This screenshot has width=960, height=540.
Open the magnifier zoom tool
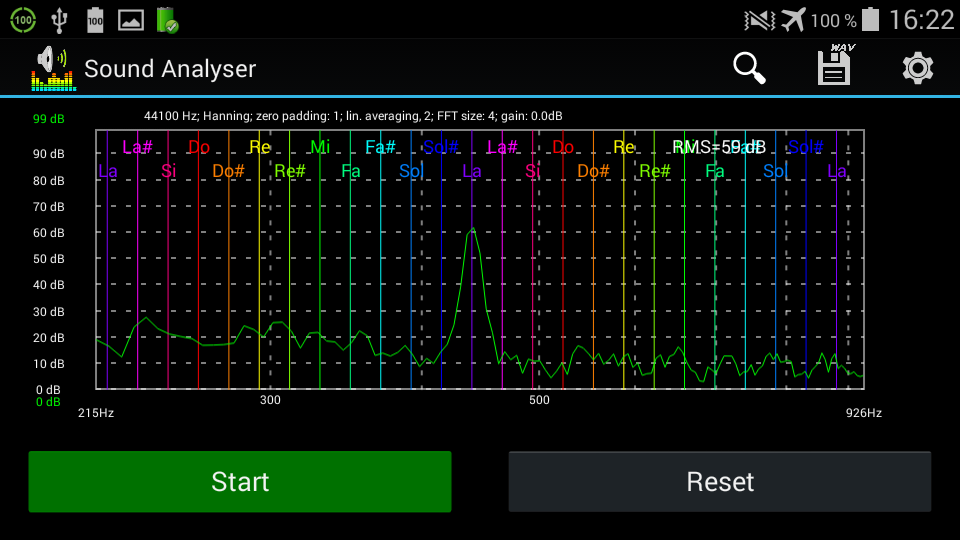(749, 68)
